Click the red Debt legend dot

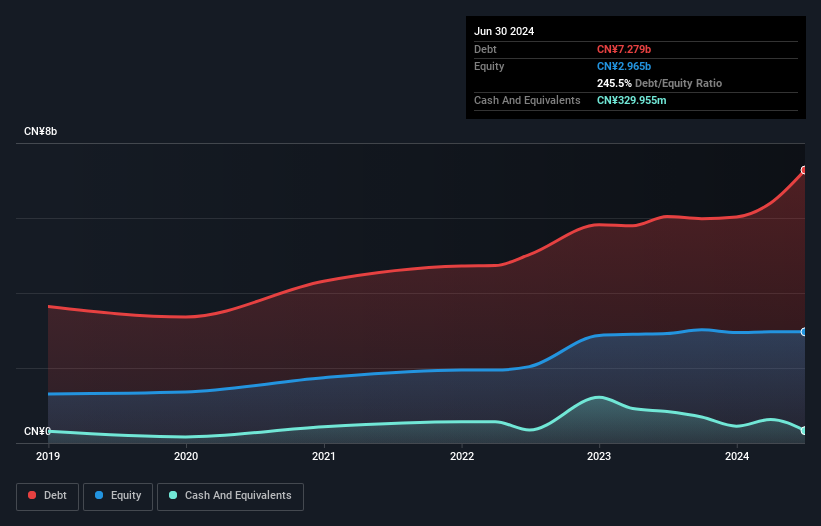[x=32, y=495]
